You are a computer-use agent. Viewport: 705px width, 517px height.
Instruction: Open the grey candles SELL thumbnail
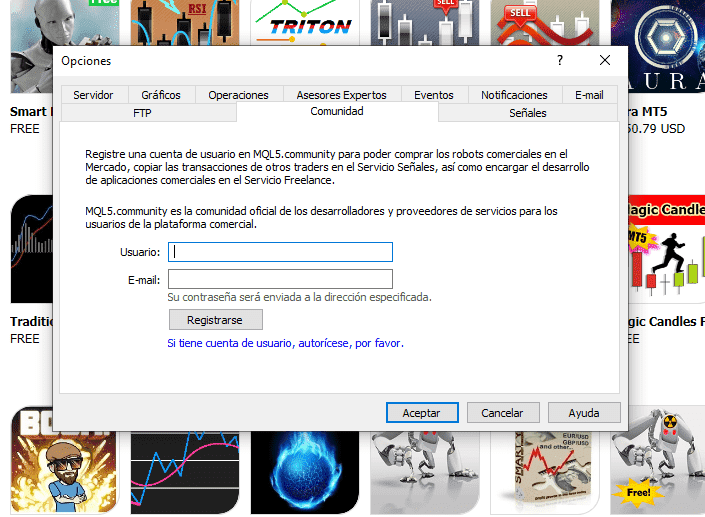pyautogui.click(x=425, y=22)
